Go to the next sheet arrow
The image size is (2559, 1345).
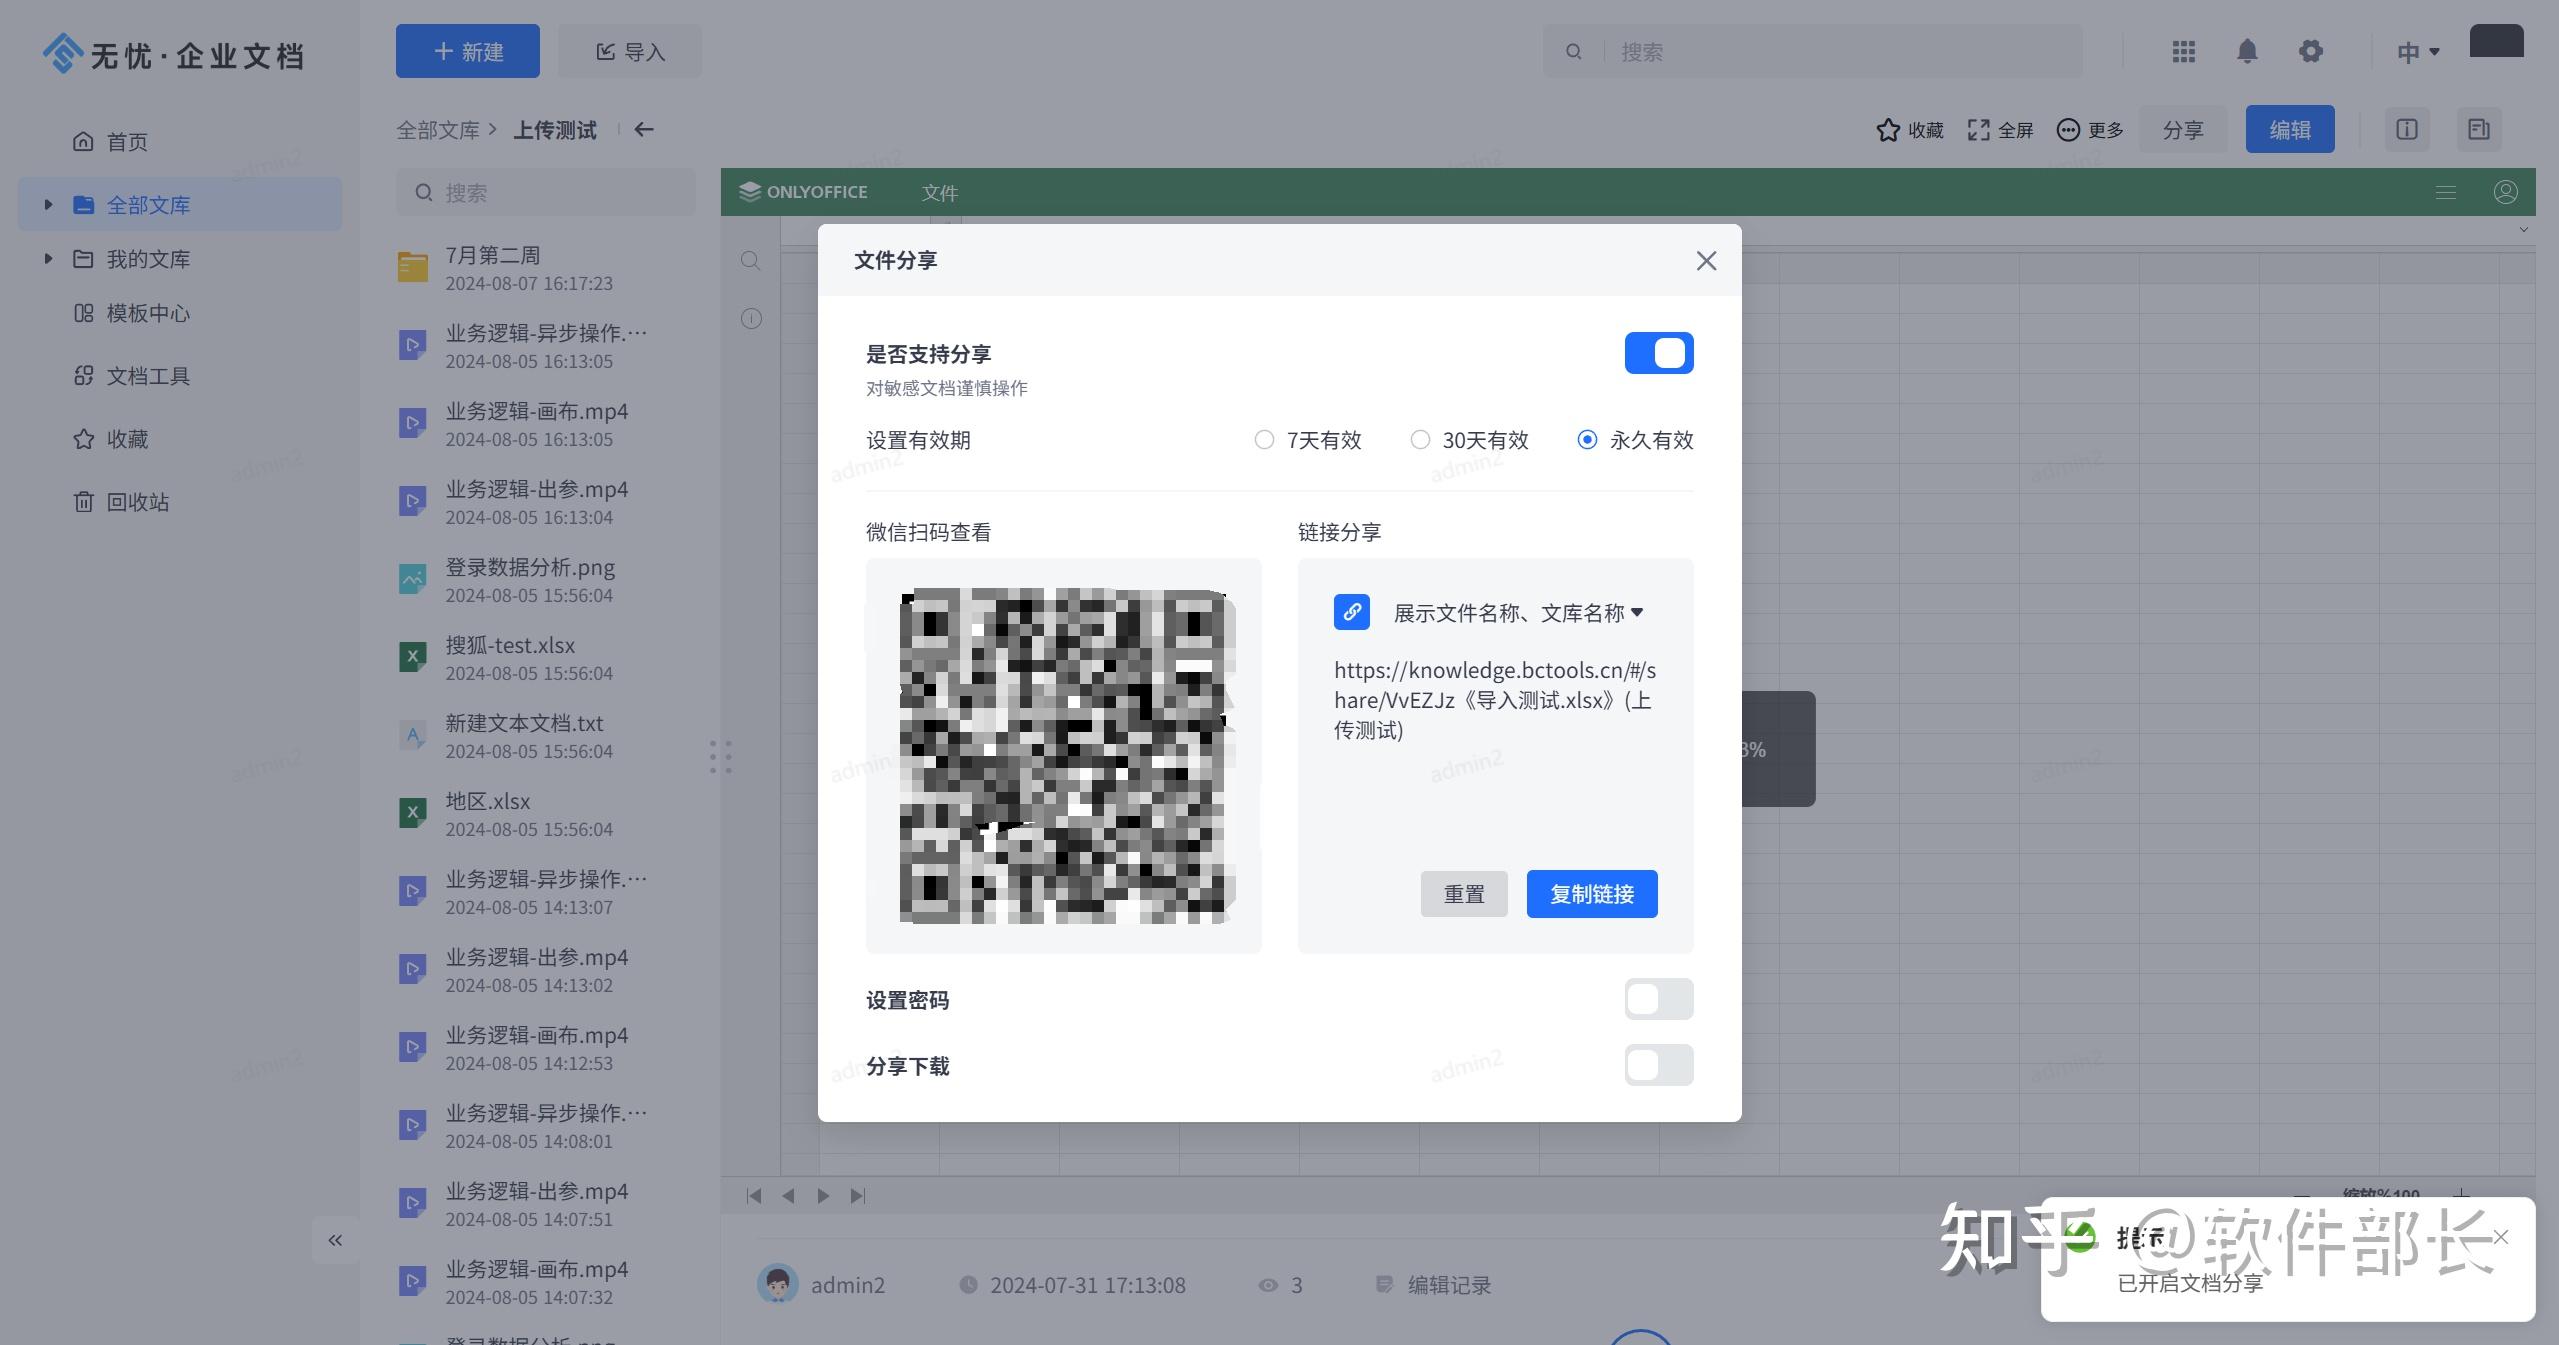pos(823,1196)
